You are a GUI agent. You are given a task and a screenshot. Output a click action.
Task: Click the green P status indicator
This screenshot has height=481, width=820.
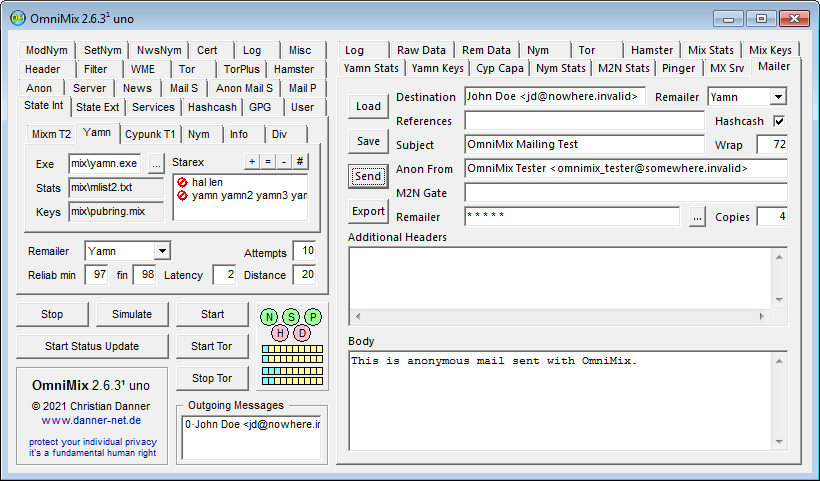pyautogui.click(x=313, y=316)
